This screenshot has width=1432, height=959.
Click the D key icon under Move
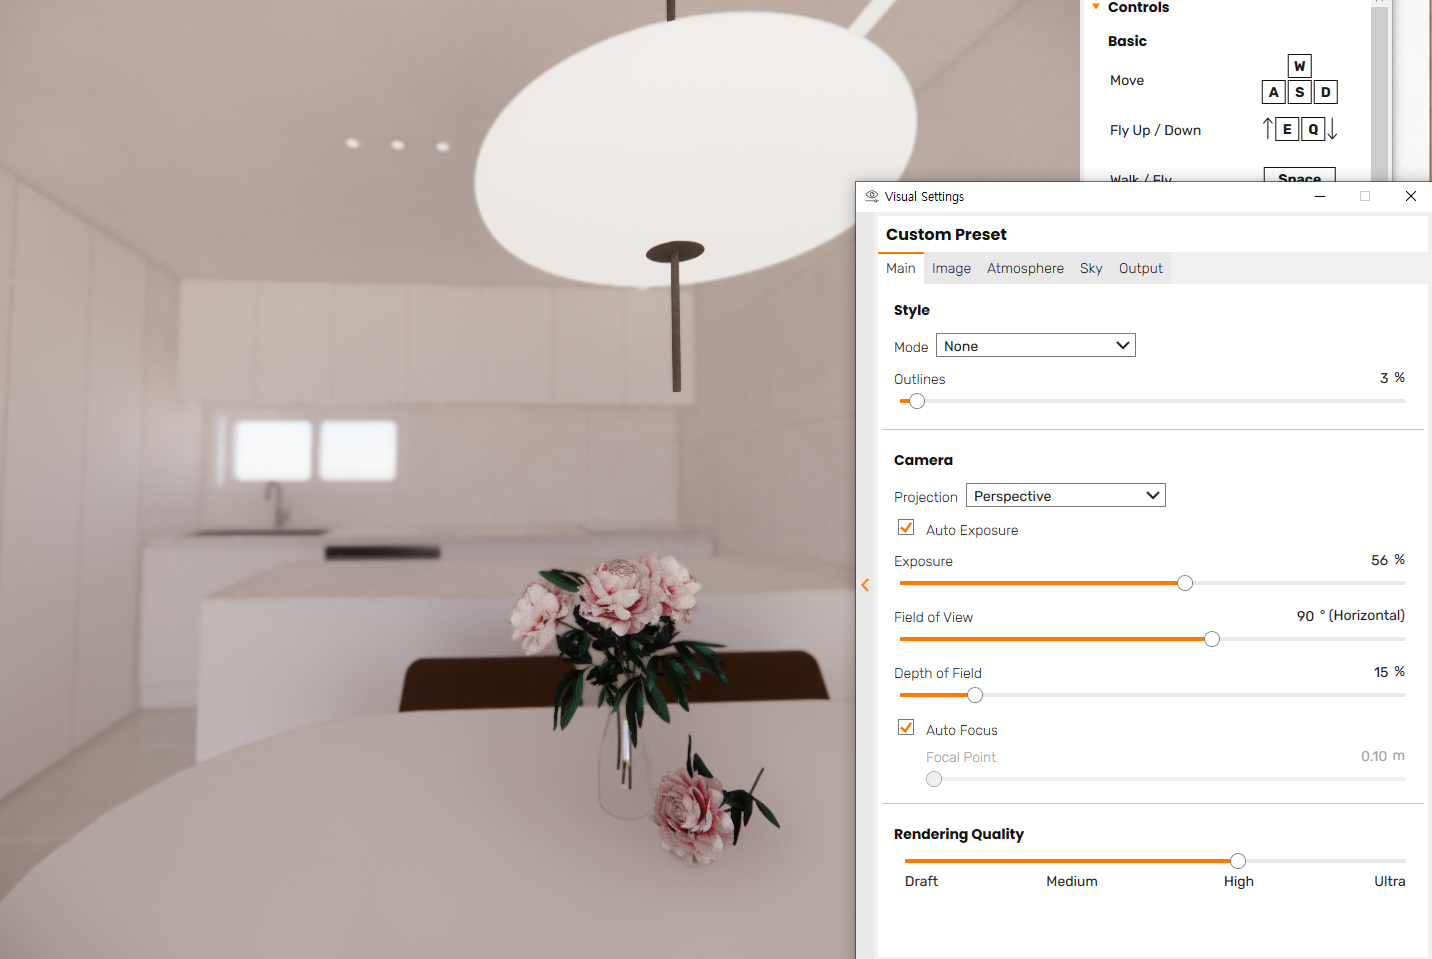point(1325,92)
